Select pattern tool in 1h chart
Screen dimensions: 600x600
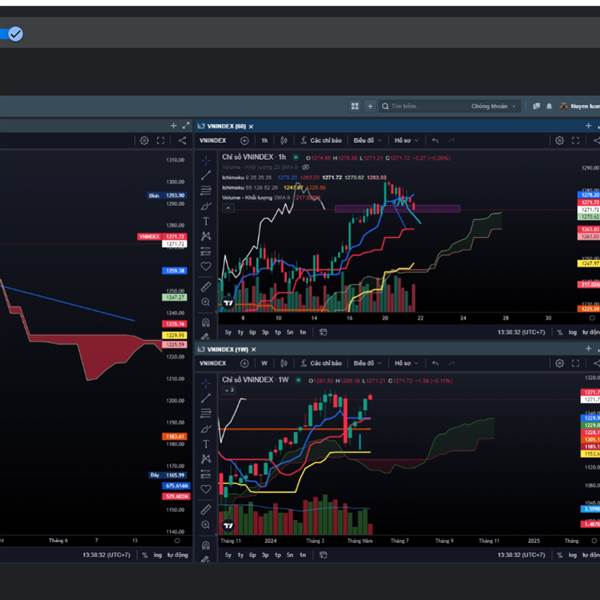pyautogui.click(x=206, y=236)
